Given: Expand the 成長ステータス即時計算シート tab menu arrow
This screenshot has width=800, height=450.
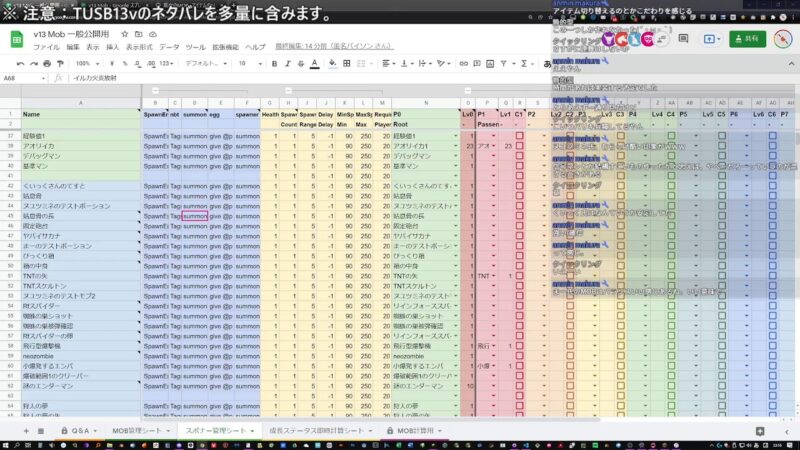Looking at the screenshot, I should coord(371,430).
